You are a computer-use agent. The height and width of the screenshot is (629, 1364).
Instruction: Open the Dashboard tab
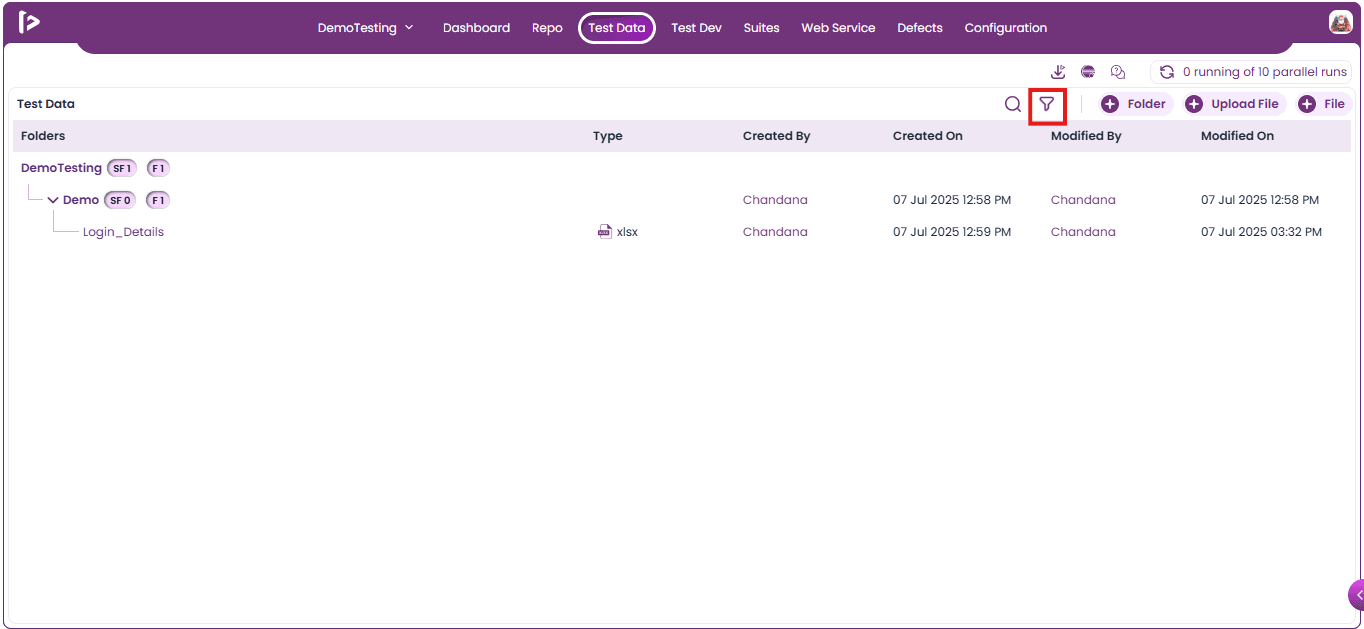[x=476, y=28]
